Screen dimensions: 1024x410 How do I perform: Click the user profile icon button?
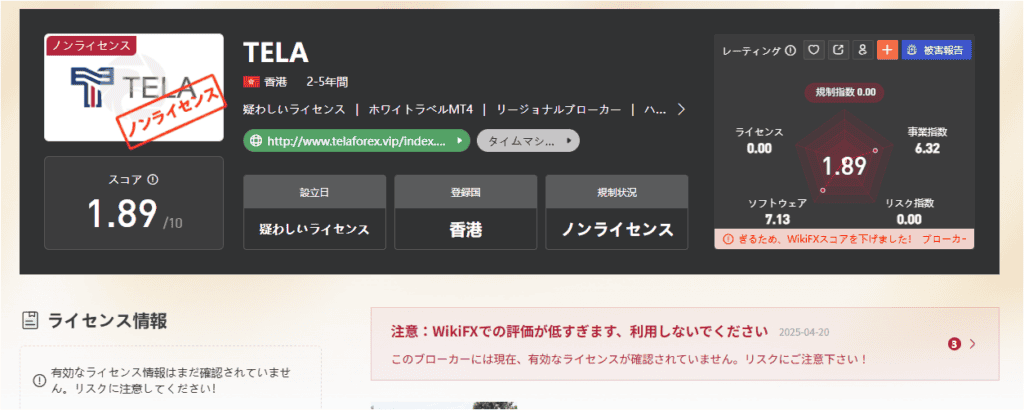(862, 49)
